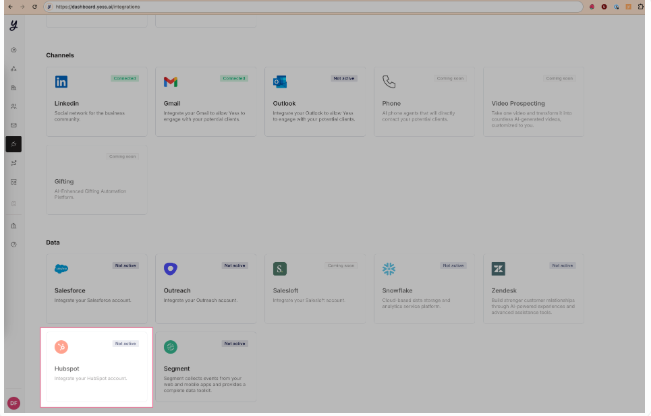This screenshot has width=651, height=416.
Task: Click the dark red extension icon
Action: tap(604, 7)
